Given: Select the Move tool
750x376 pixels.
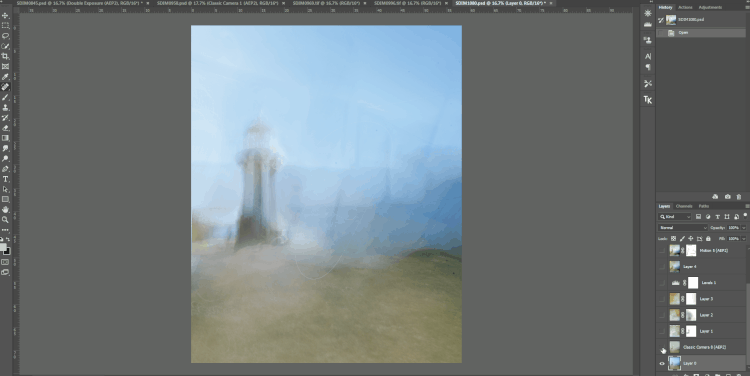Looking at the screenshot, I should coord(5,15).
